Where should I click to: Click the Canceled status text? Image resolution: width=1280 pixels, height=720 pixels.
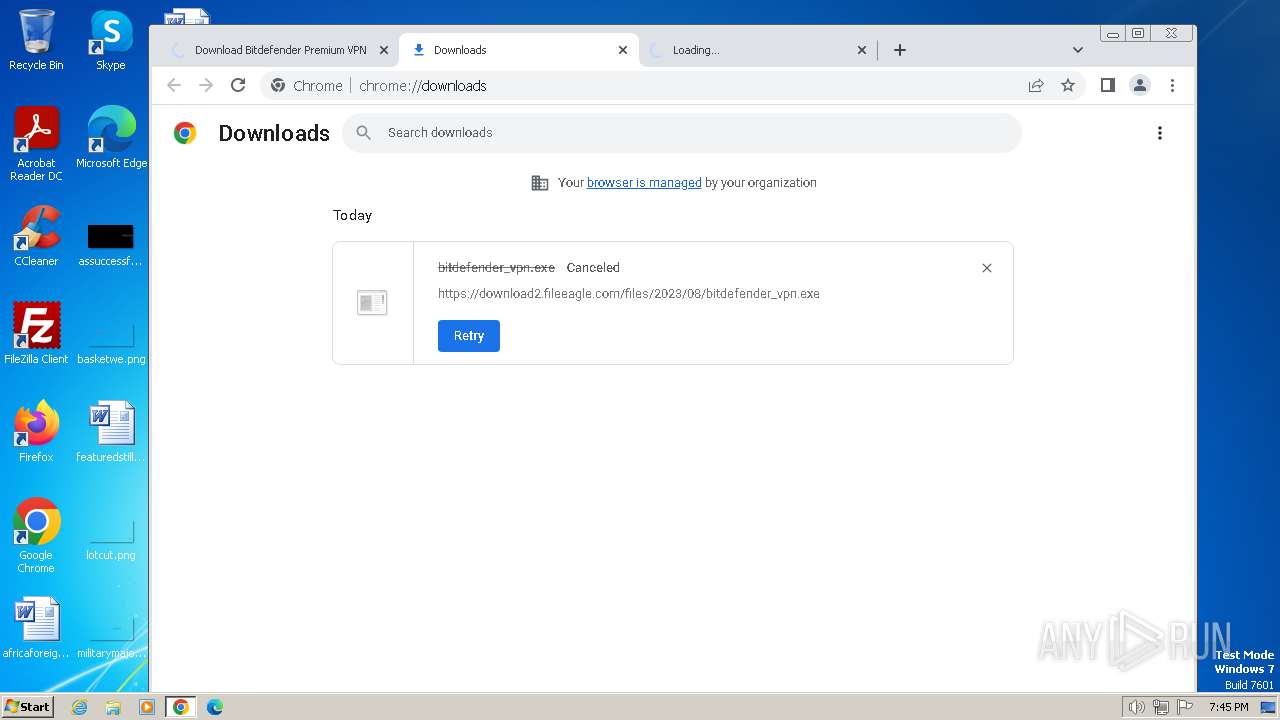point(593,268)
